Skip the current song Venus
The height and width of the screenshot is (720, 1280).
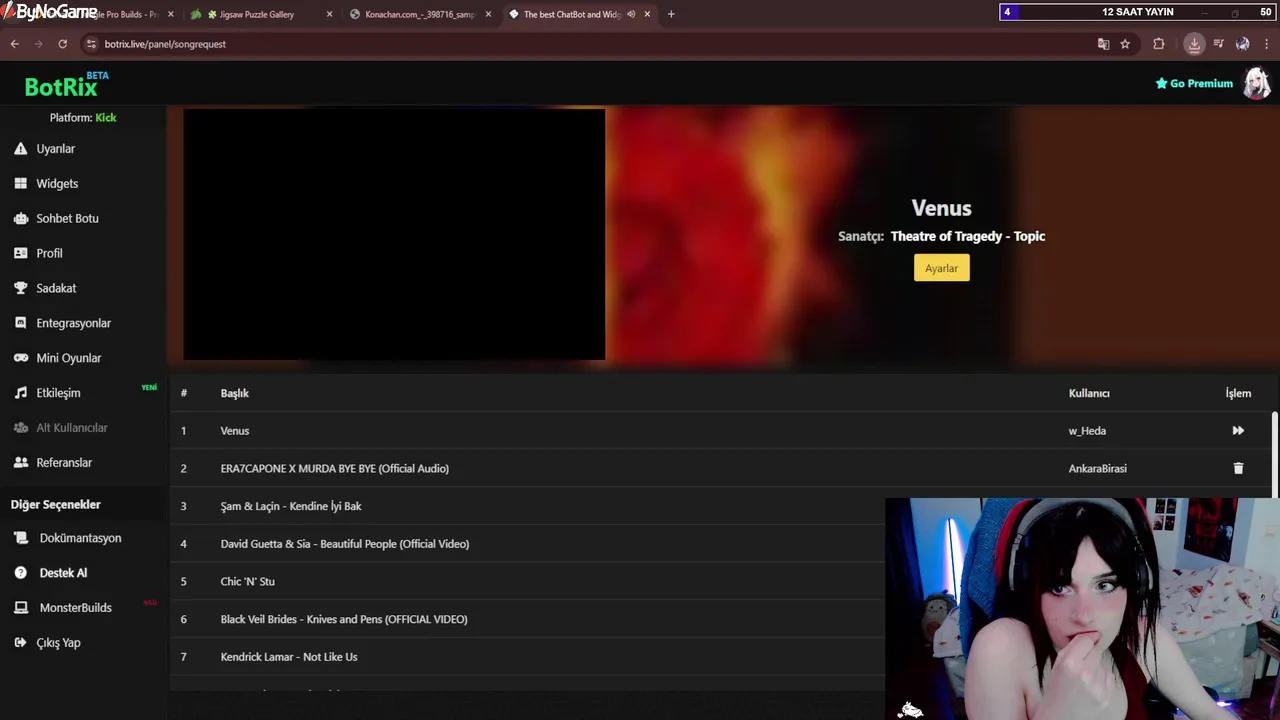pos(1238,431)
